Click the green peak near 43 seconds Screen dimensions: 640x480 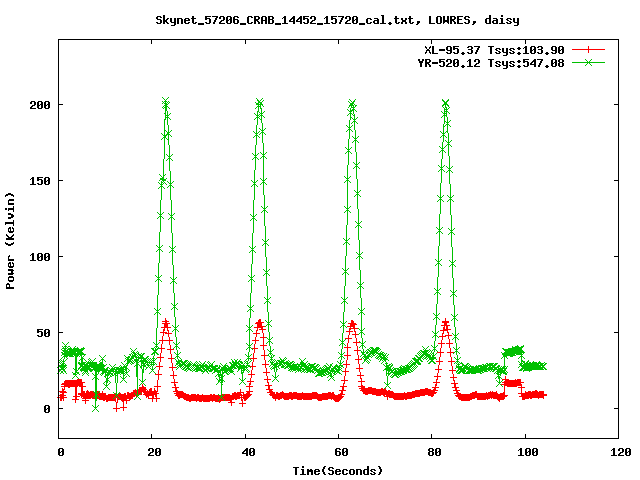click(x=260, y=102)
